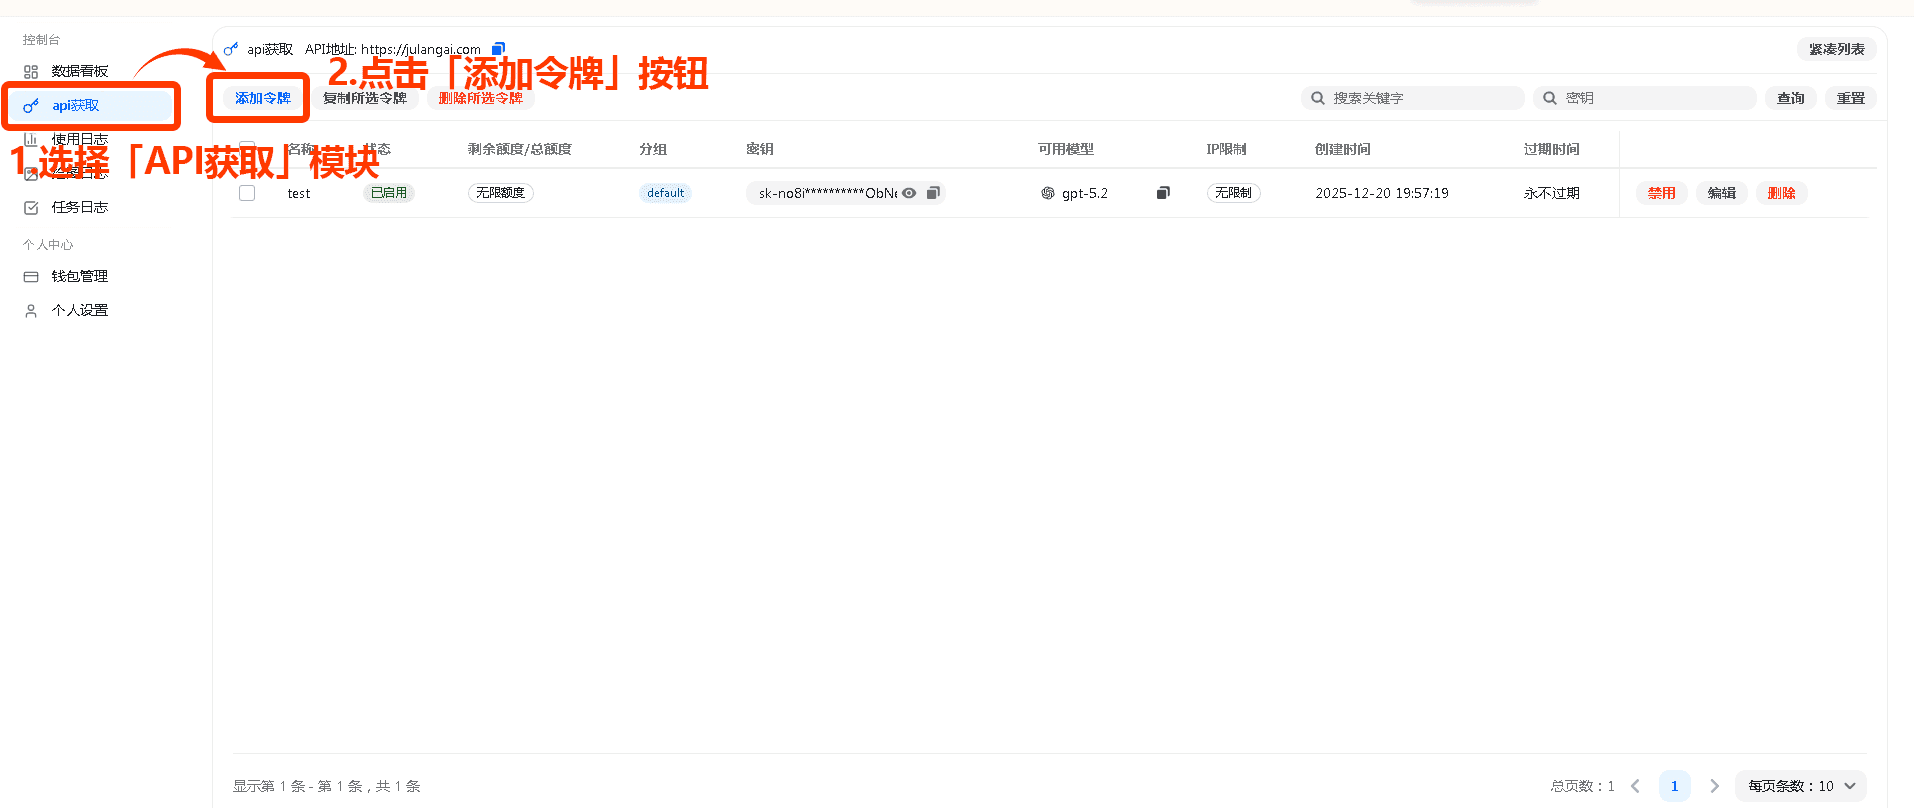Open the 每页条数 page size dropdown
This screenshot has height=808, width=1914.
pos(1800,786)
